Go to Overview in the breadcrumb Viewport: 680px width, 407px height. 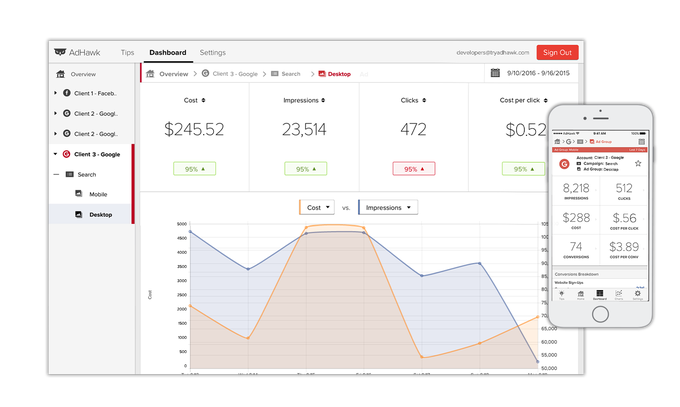coord(173,74)
